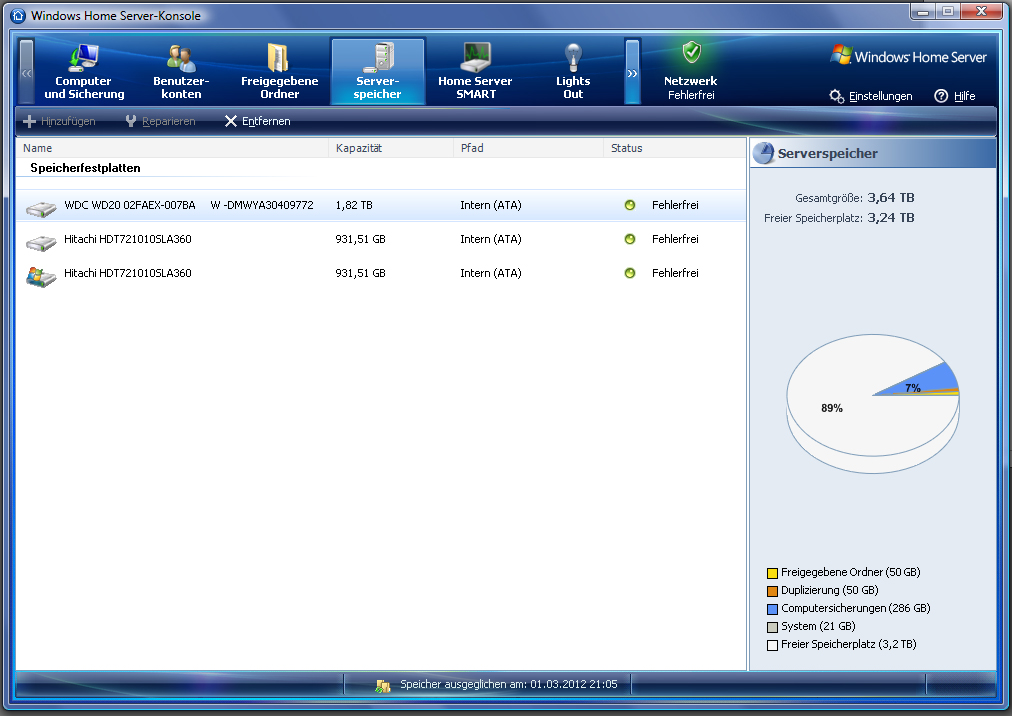The image size is (1012, 716).
Task: Click the drive icon of the 1,82 TB row
Action: 41,208
